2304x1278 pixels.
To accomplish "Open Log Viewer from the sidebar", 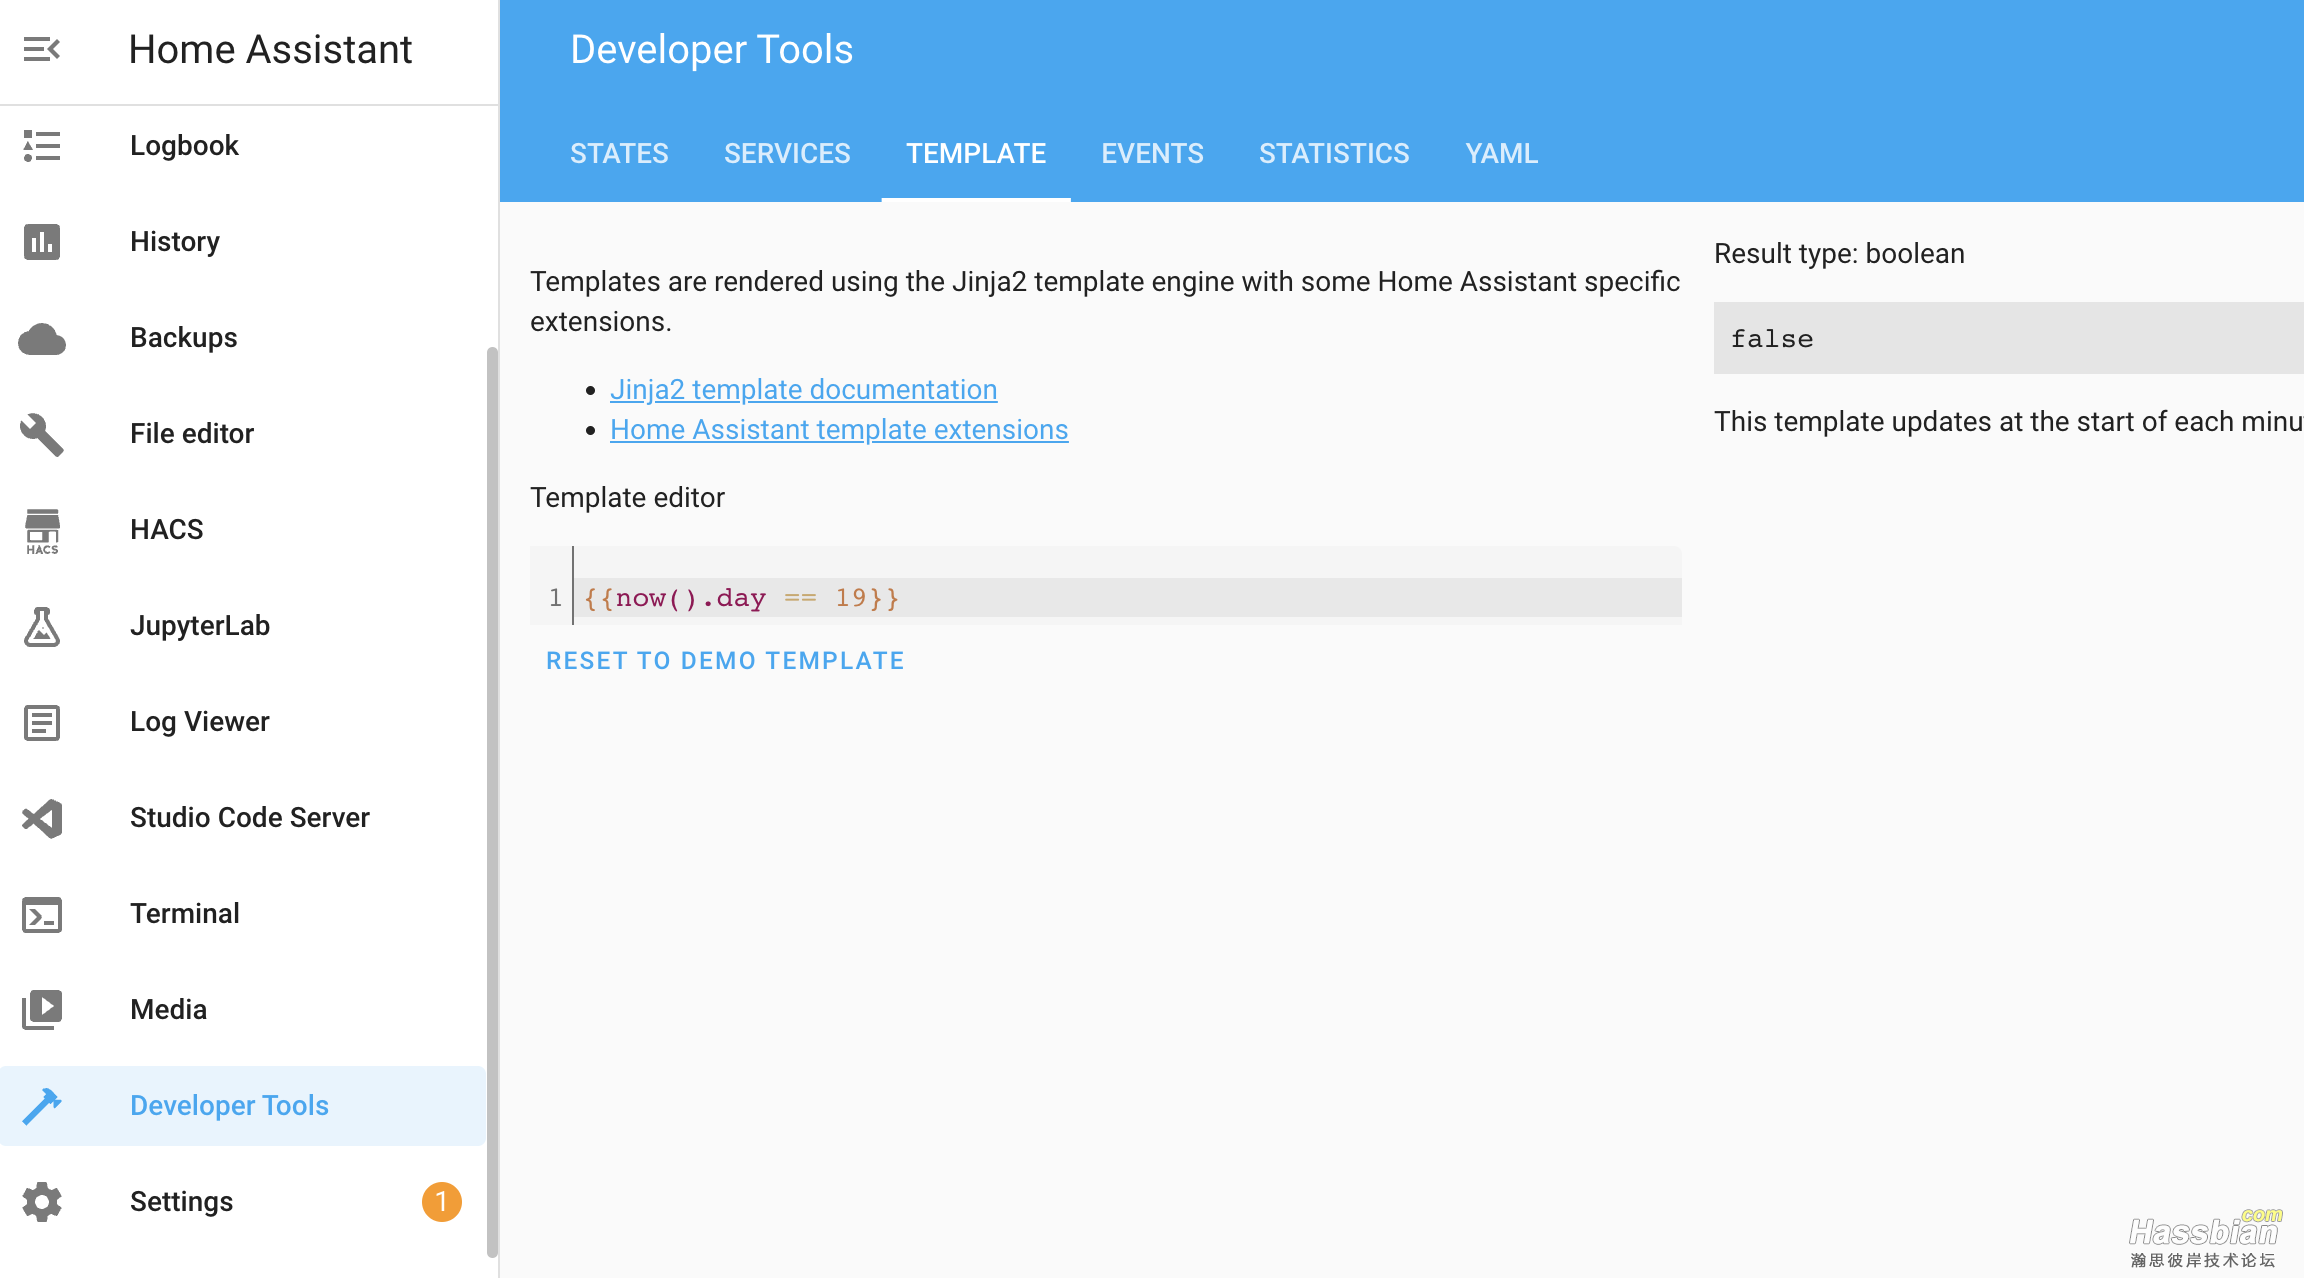I will point(242,722).
